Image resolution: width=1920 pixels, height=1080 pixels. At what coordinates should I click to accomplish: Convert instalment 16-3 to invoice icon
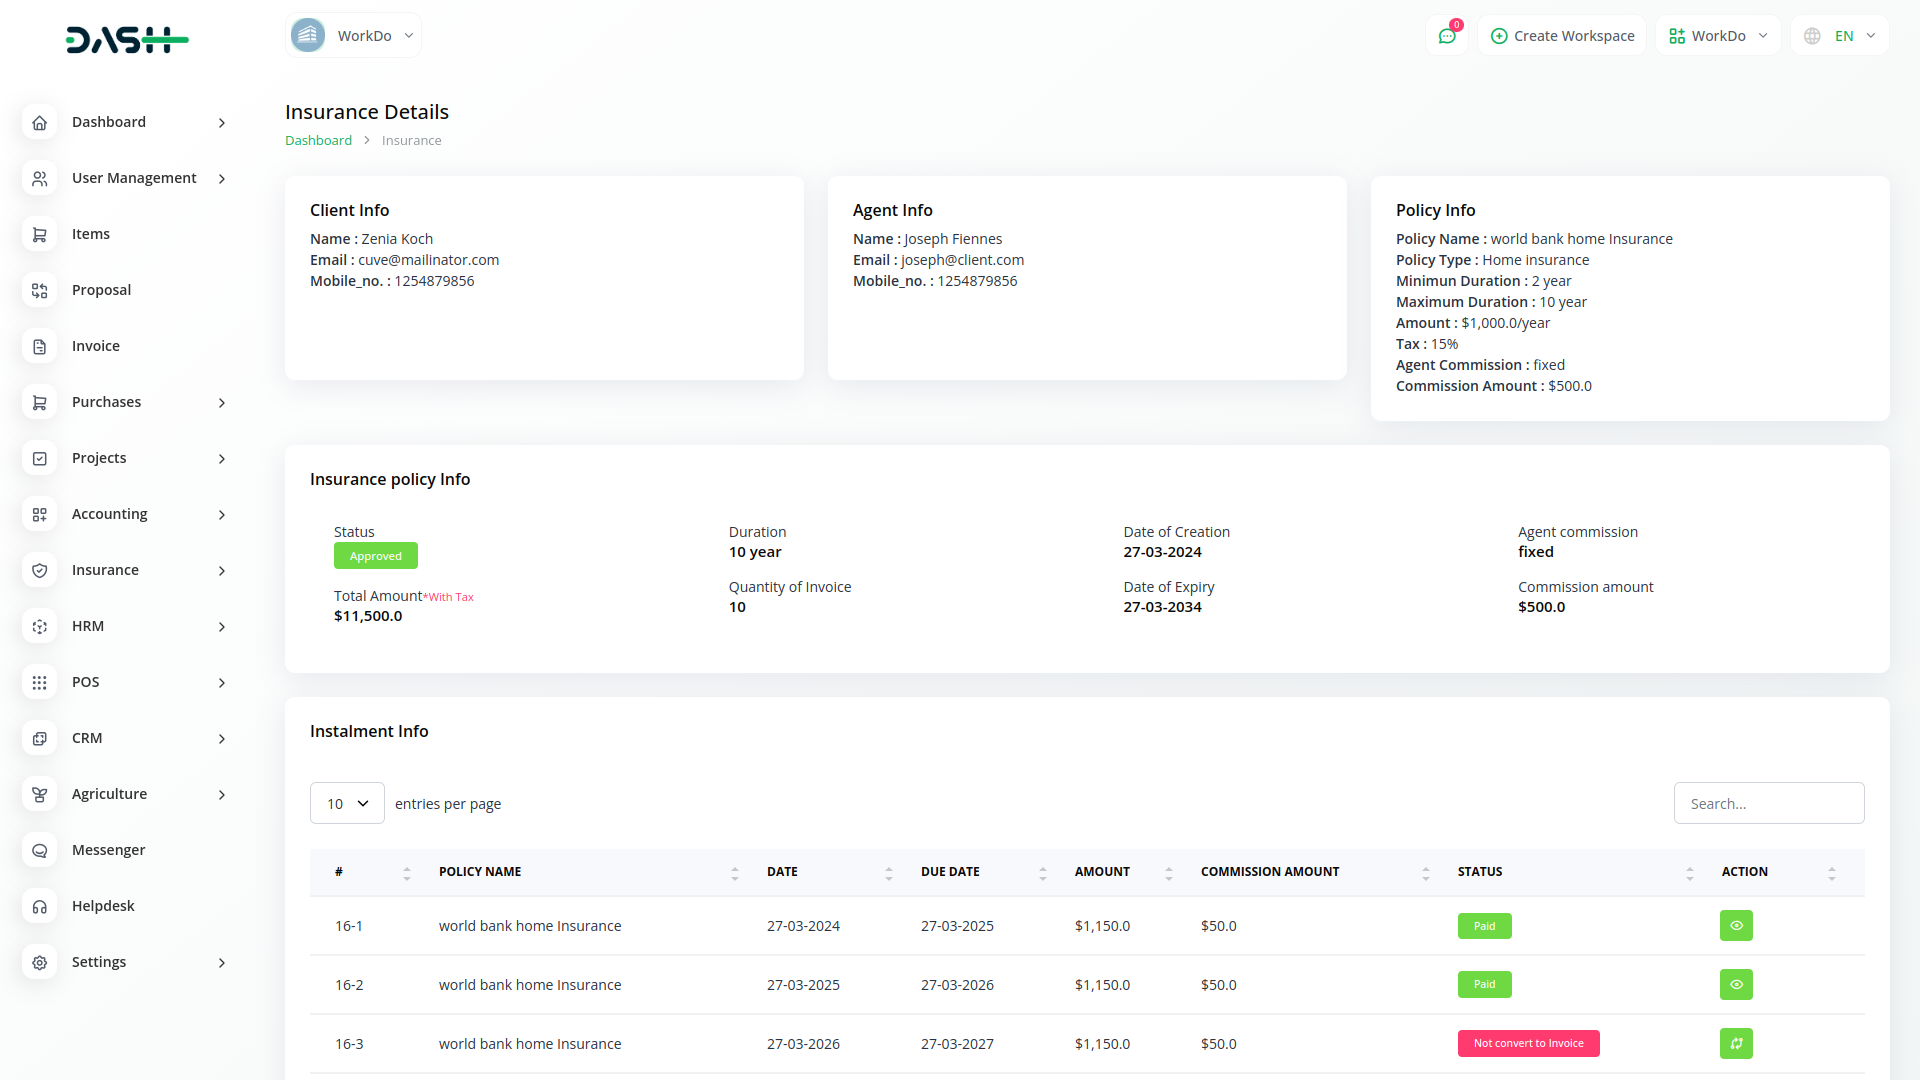tap(1736, 1043)
